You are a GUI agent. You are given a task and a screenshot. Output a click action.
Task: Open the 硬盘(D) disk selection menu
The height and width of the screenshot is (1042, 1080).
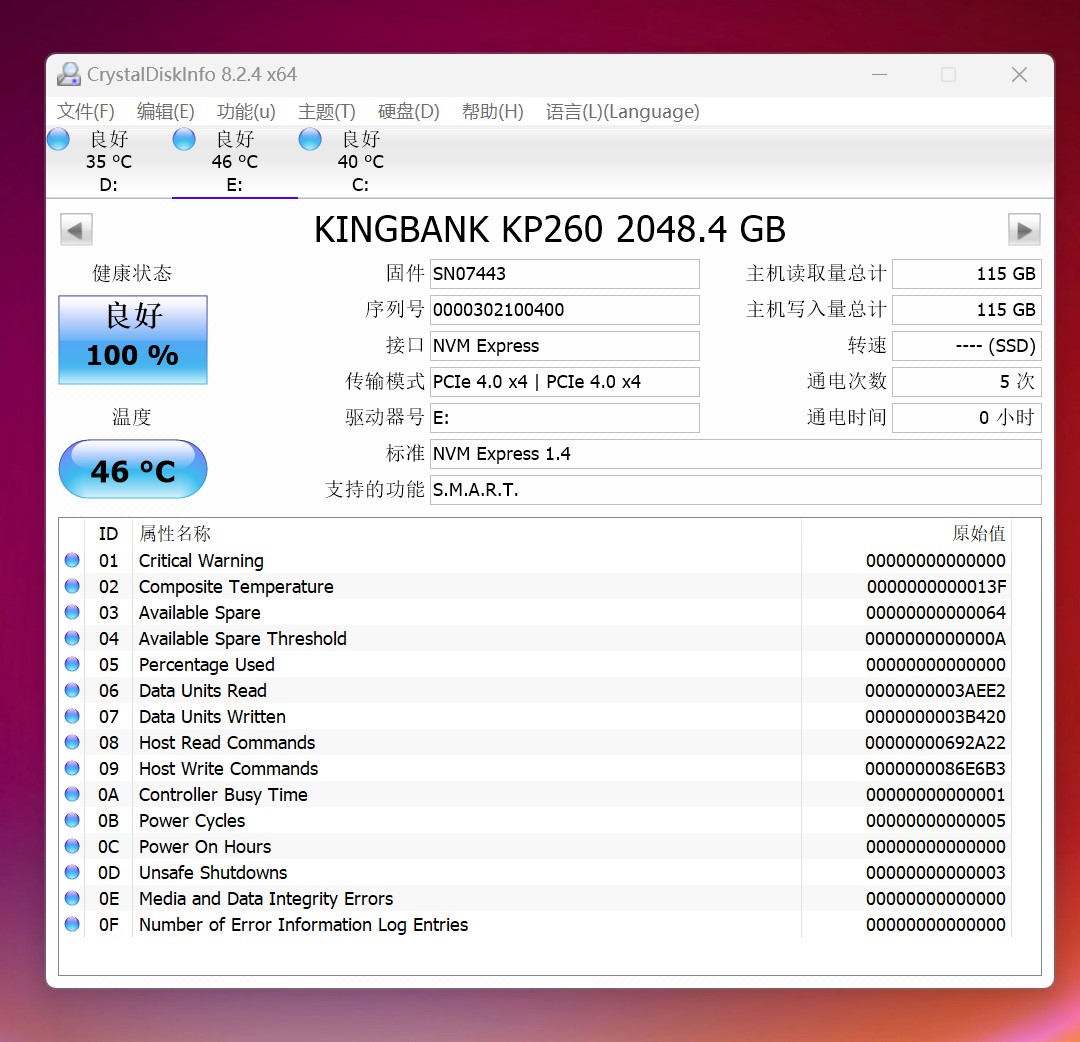408,112
